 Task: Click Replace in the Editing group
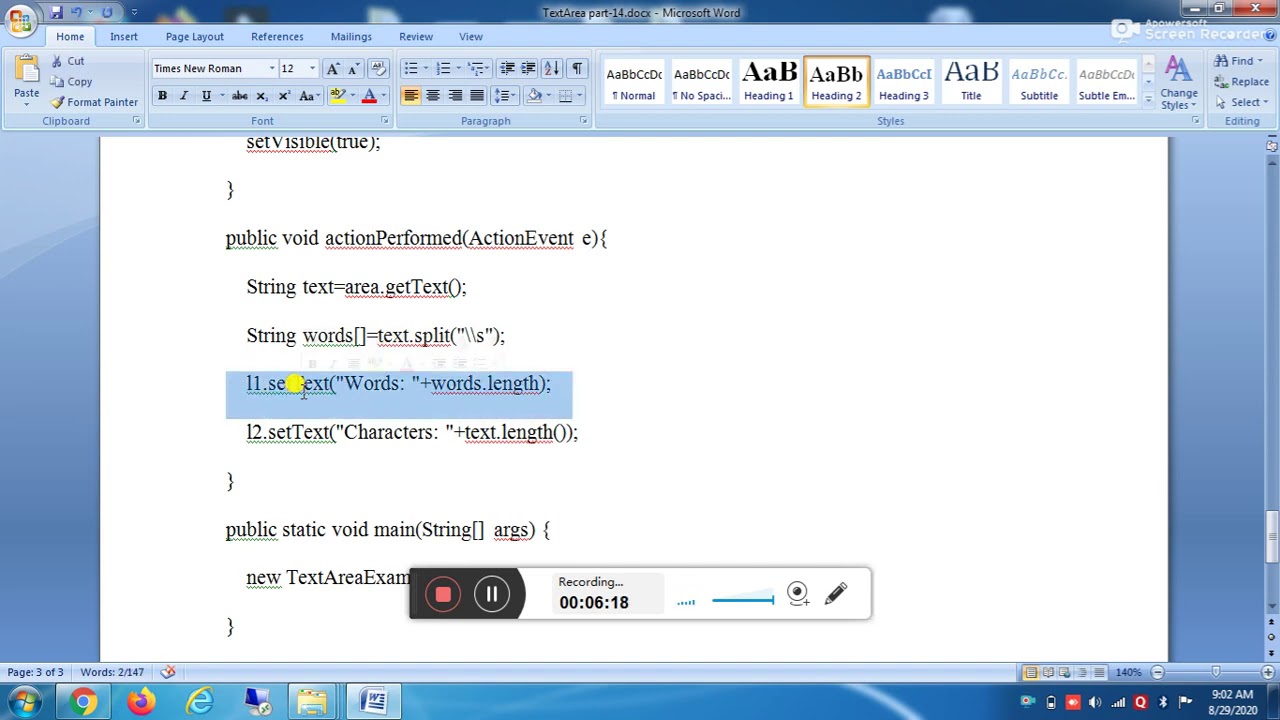[1242, 82]
